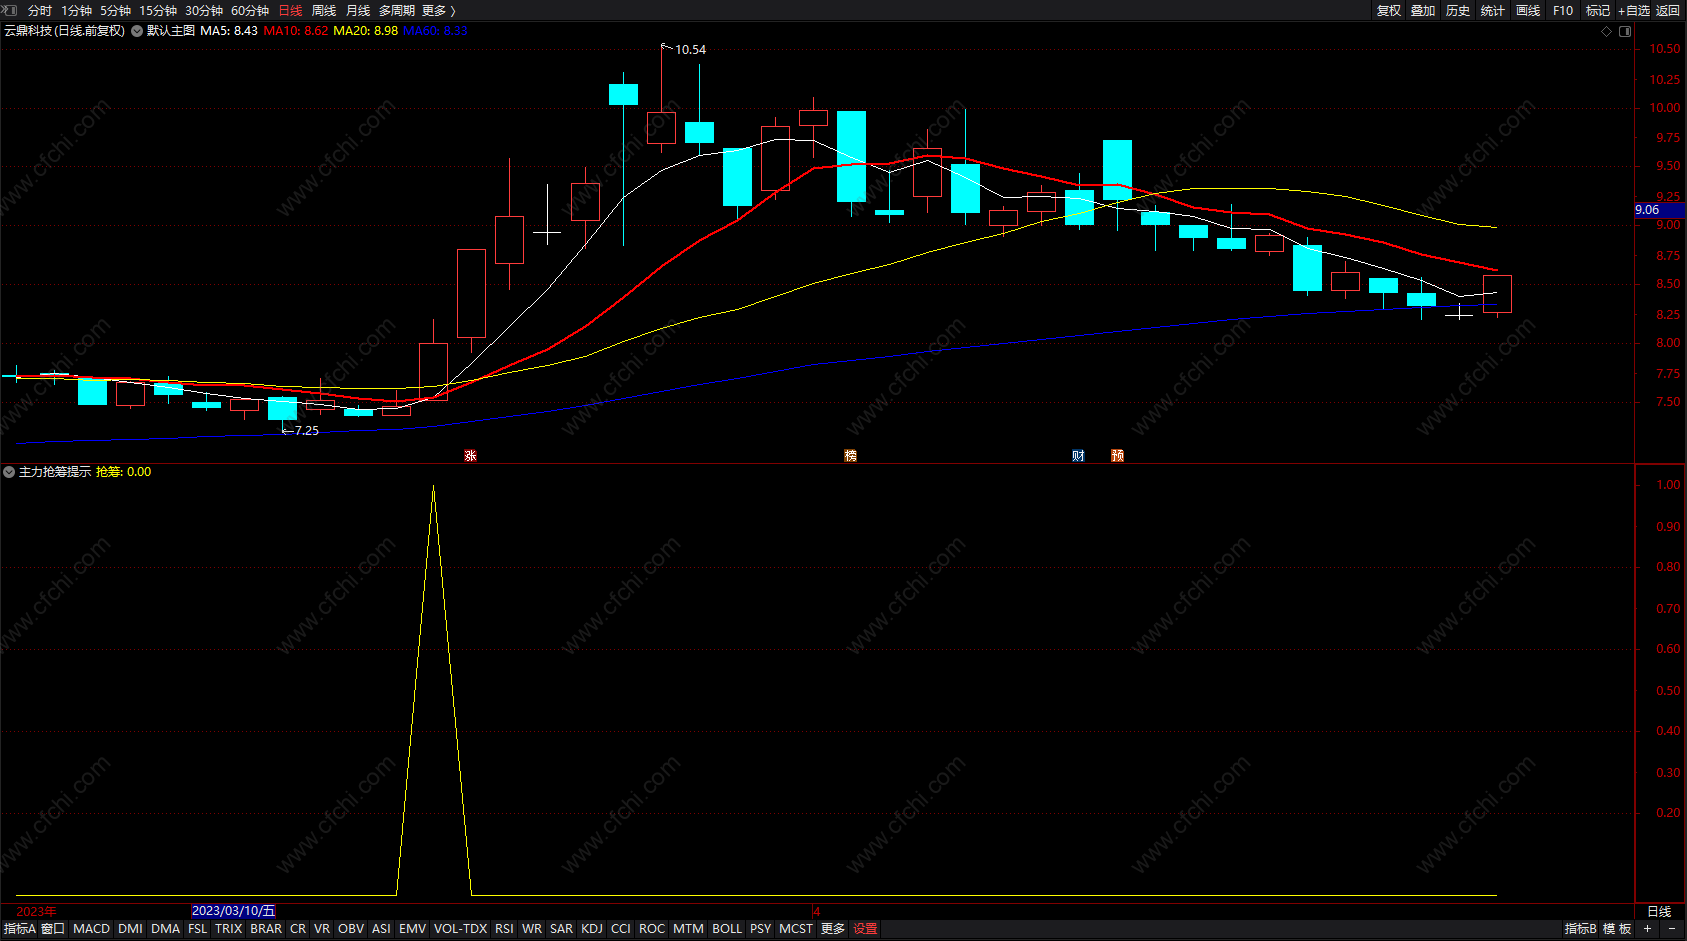This screenshot has height=941, width=1687.
Task: Zoom in with the plus button at bottom right
Action: [x=1647, y=929]
